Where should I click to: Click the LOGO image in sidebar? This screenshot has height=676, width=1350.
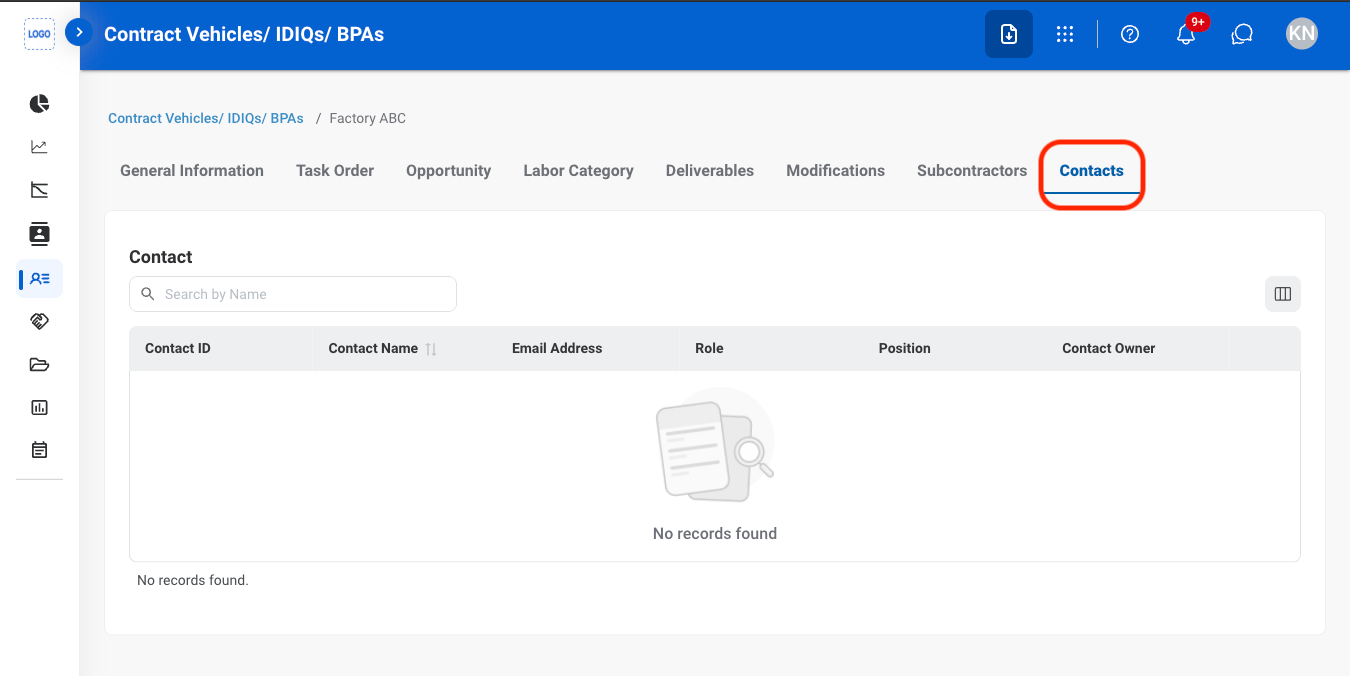pyautogui.click(x=39, y=34)
